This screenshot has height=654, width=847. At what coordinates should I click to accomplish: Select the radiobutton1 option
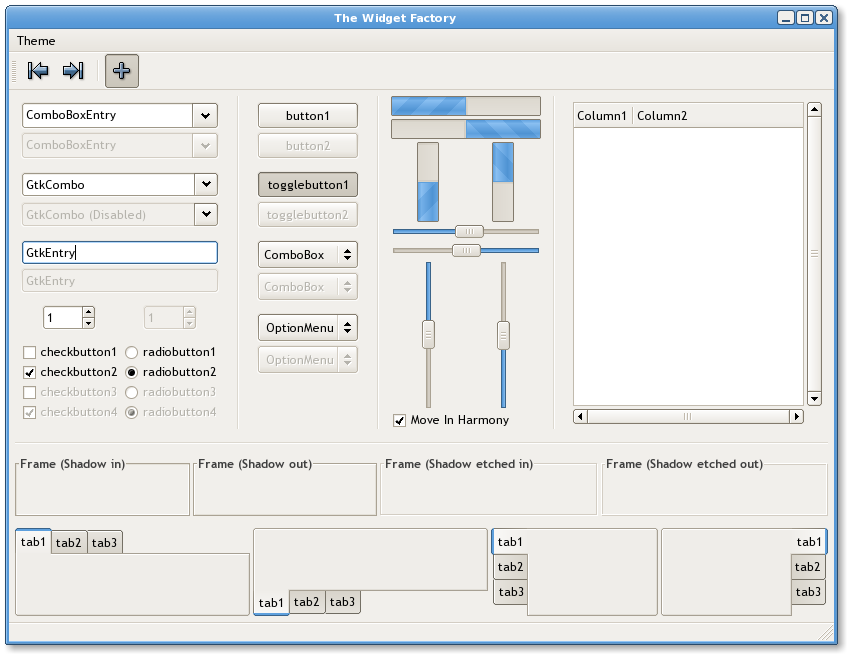tap(130, 352)
